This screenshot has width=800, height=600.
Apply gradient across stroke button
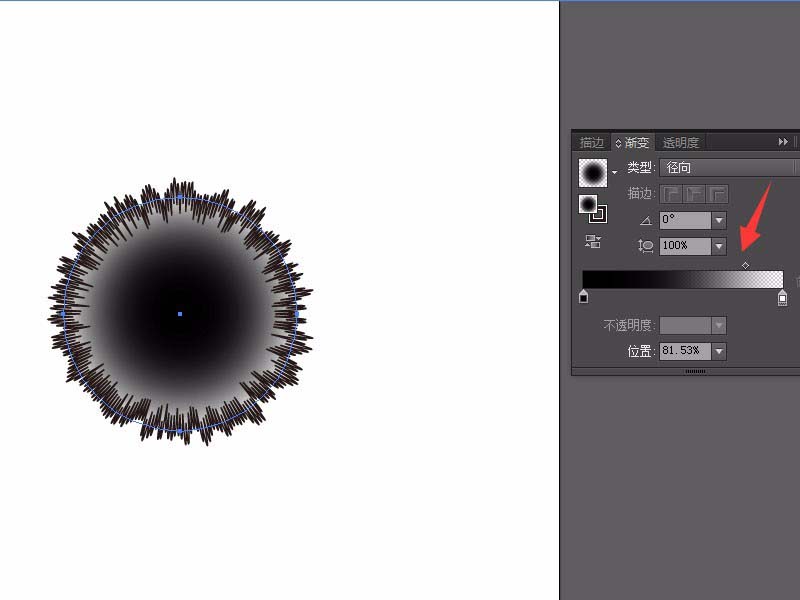click(x=718, y=194)
